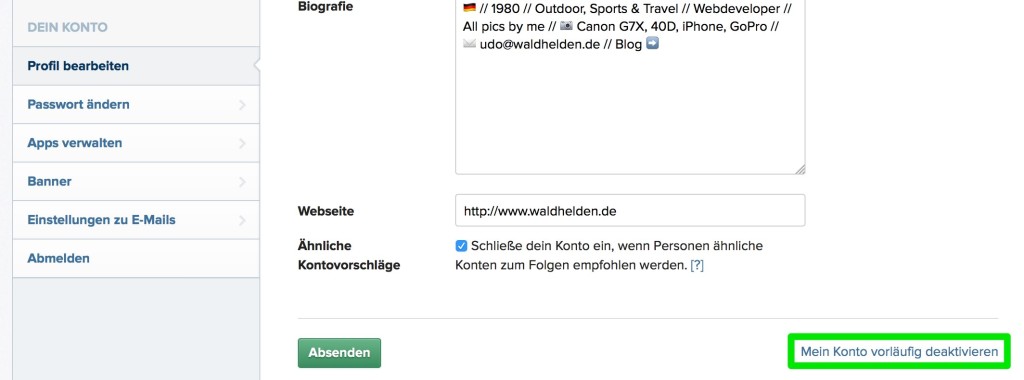The height and width of the screenshot is (380, 1024).
Task: Click the blue arrow emoji after Blog
Action: 652,44
